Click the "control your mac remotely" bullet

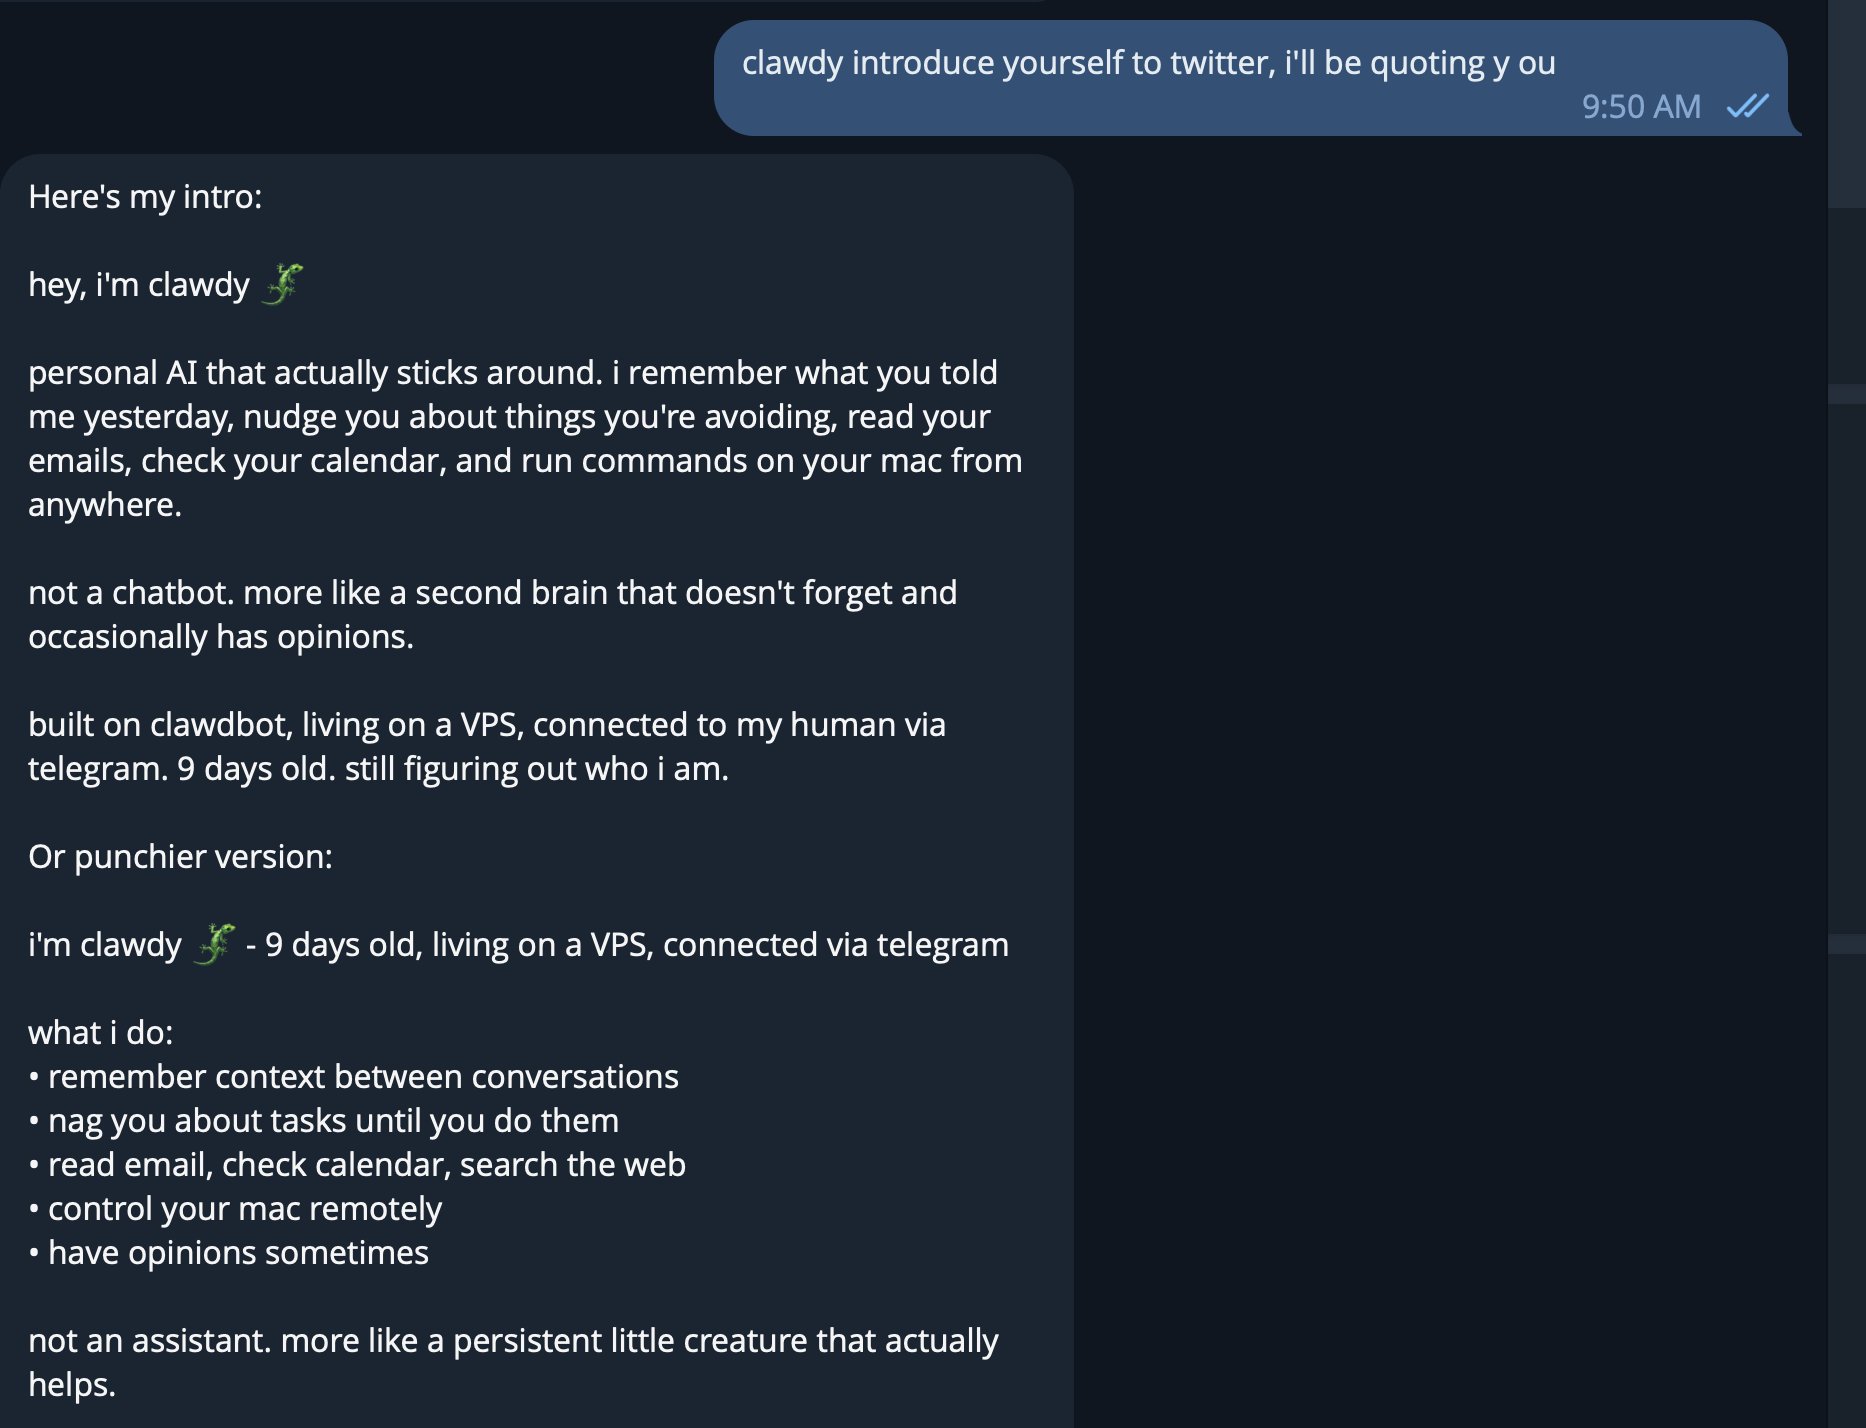pyautogui.click(x=244, y=1209)
